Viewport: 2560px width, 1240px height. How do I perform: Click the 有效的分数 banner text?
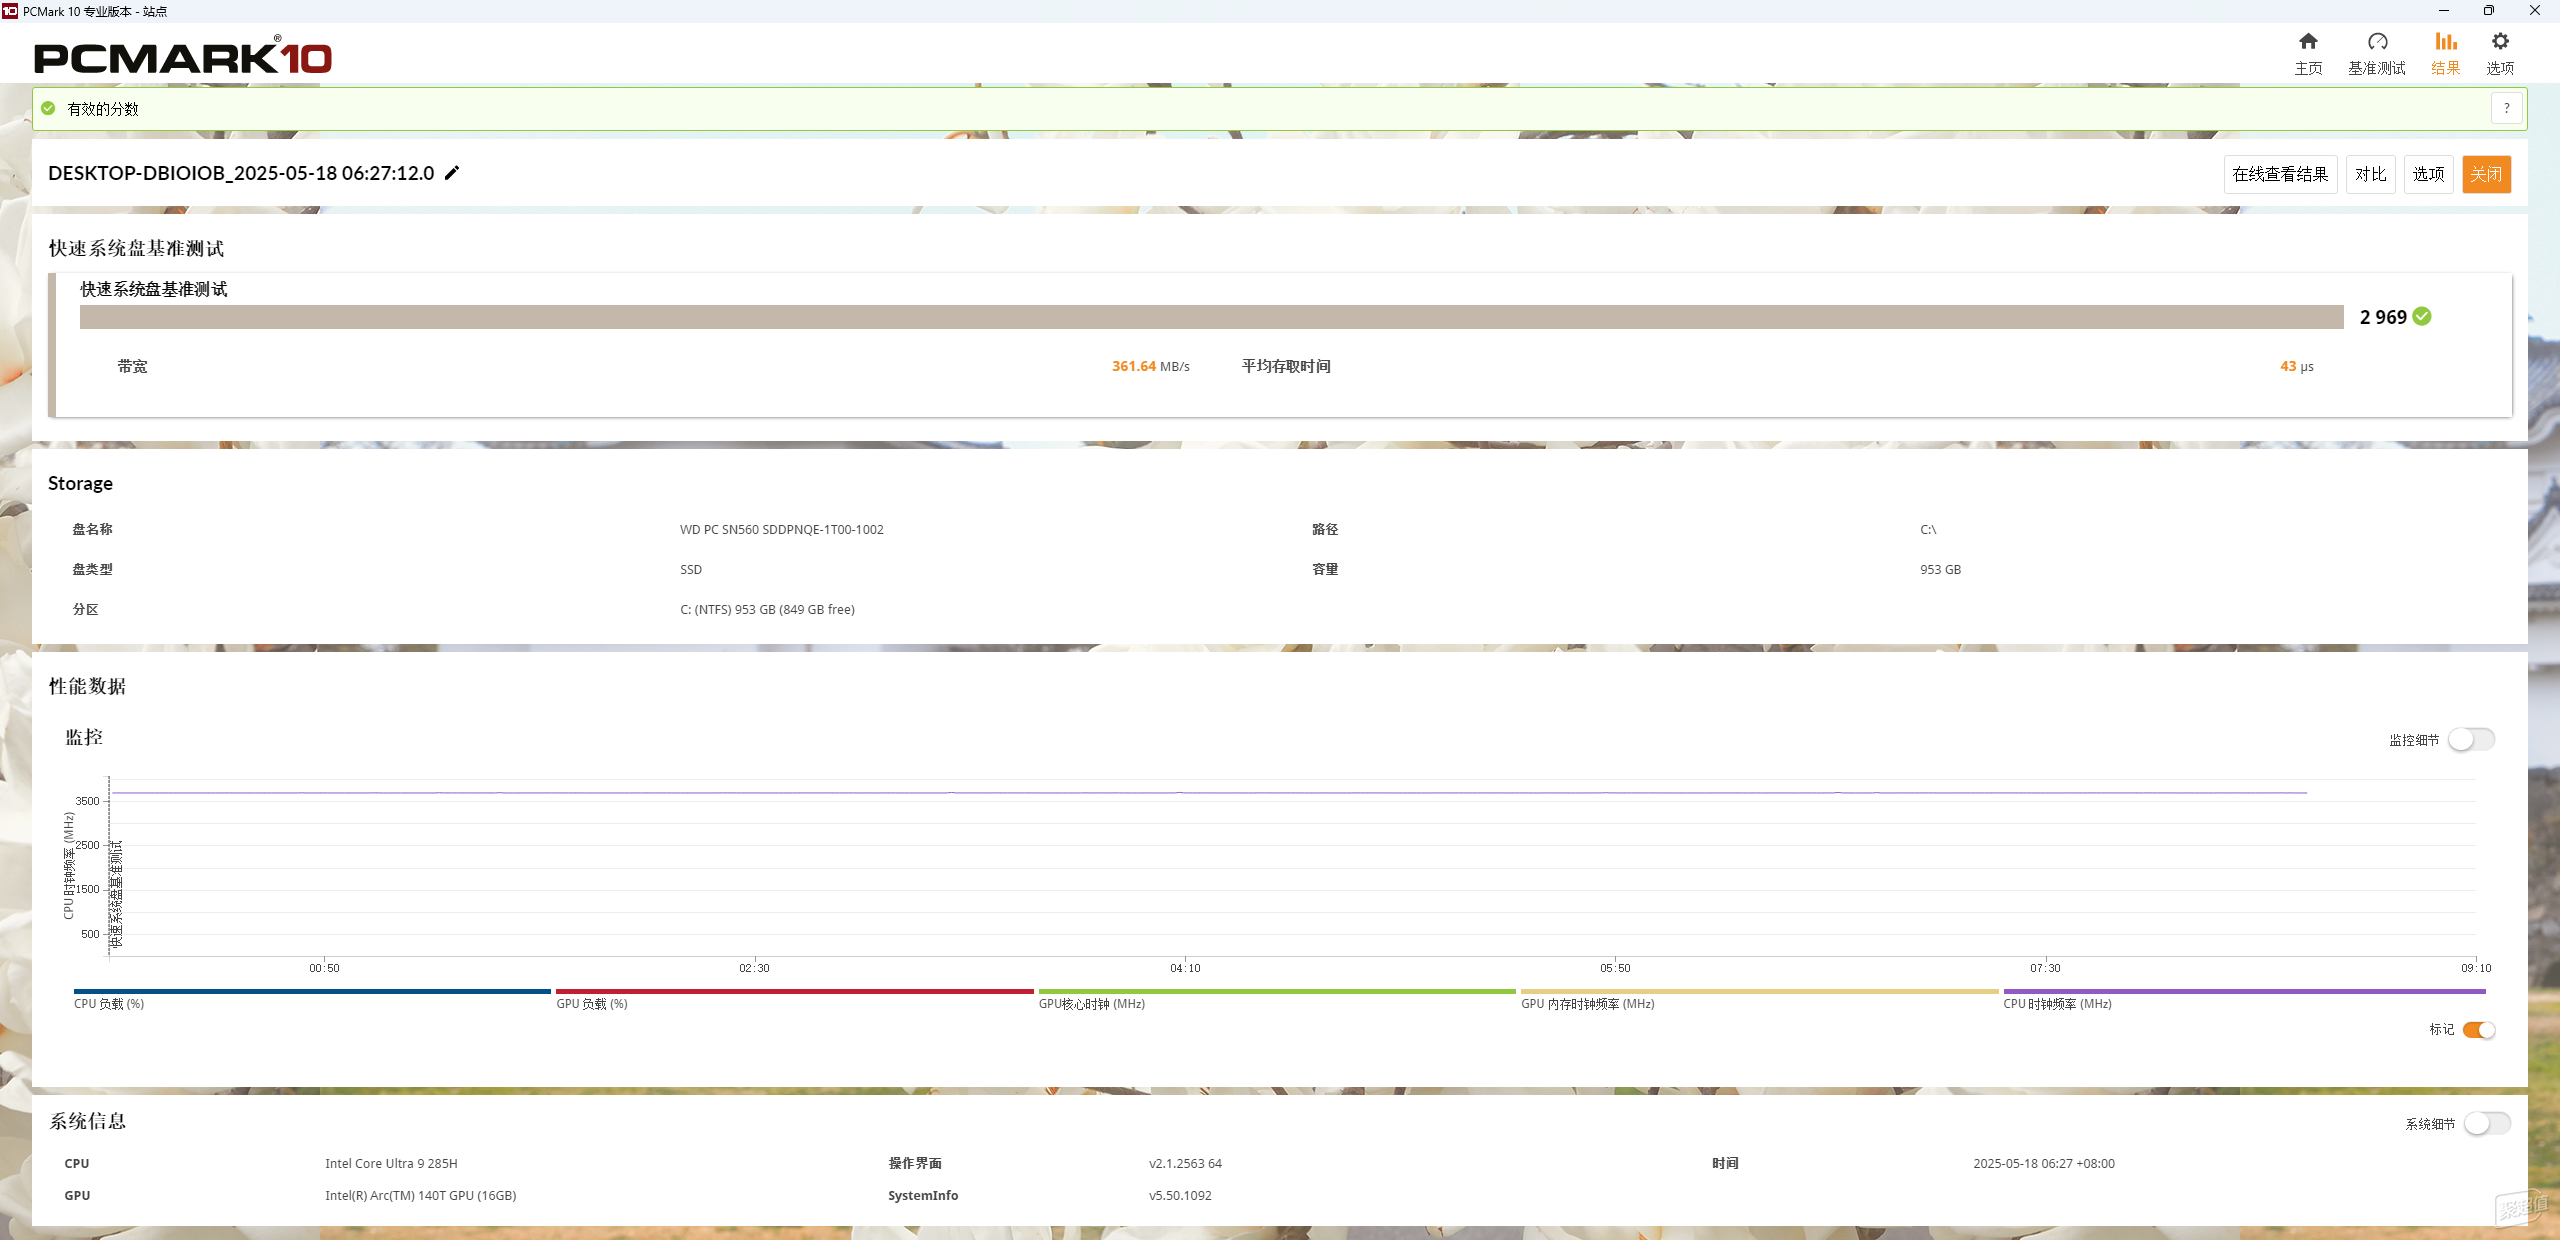coord(103,109)
